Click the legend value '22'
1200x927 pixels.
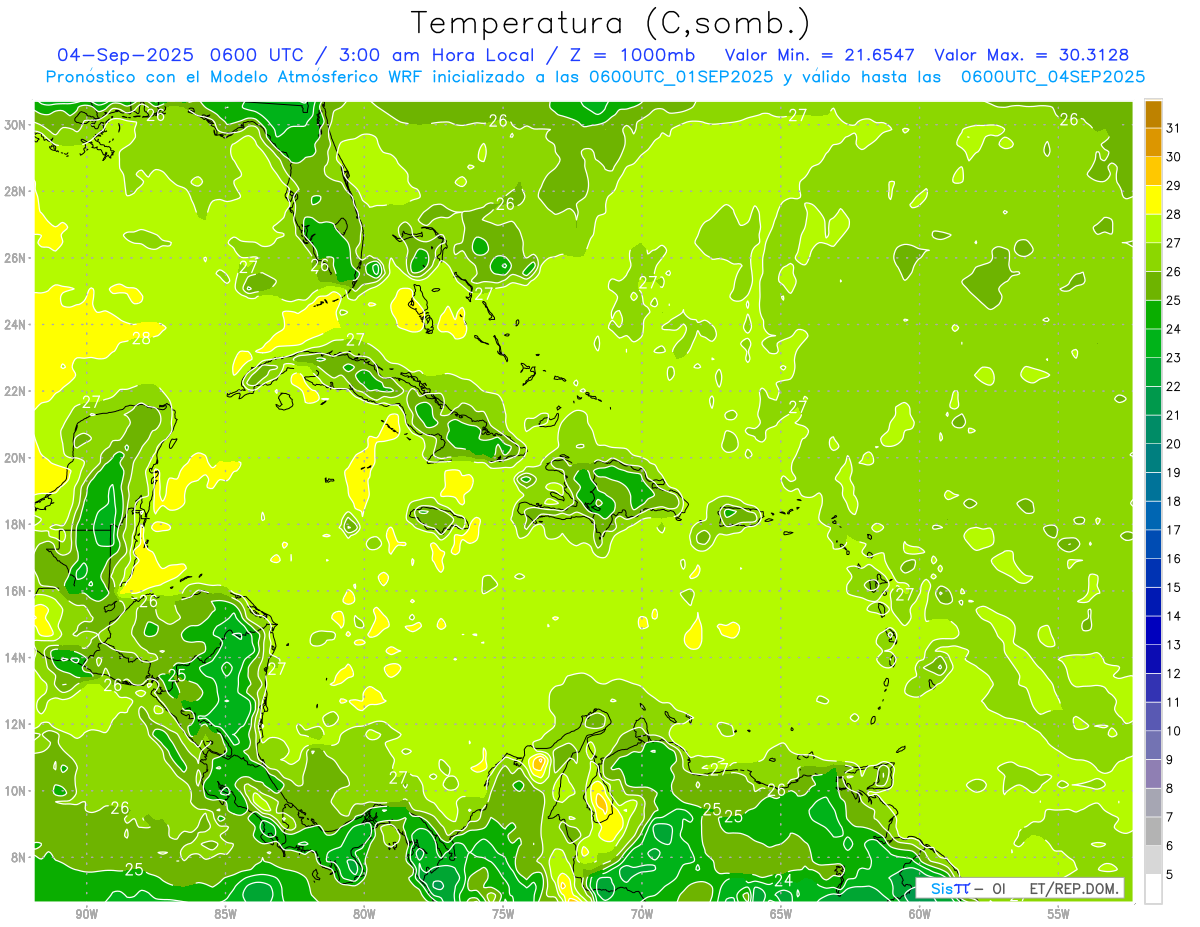1174,387
